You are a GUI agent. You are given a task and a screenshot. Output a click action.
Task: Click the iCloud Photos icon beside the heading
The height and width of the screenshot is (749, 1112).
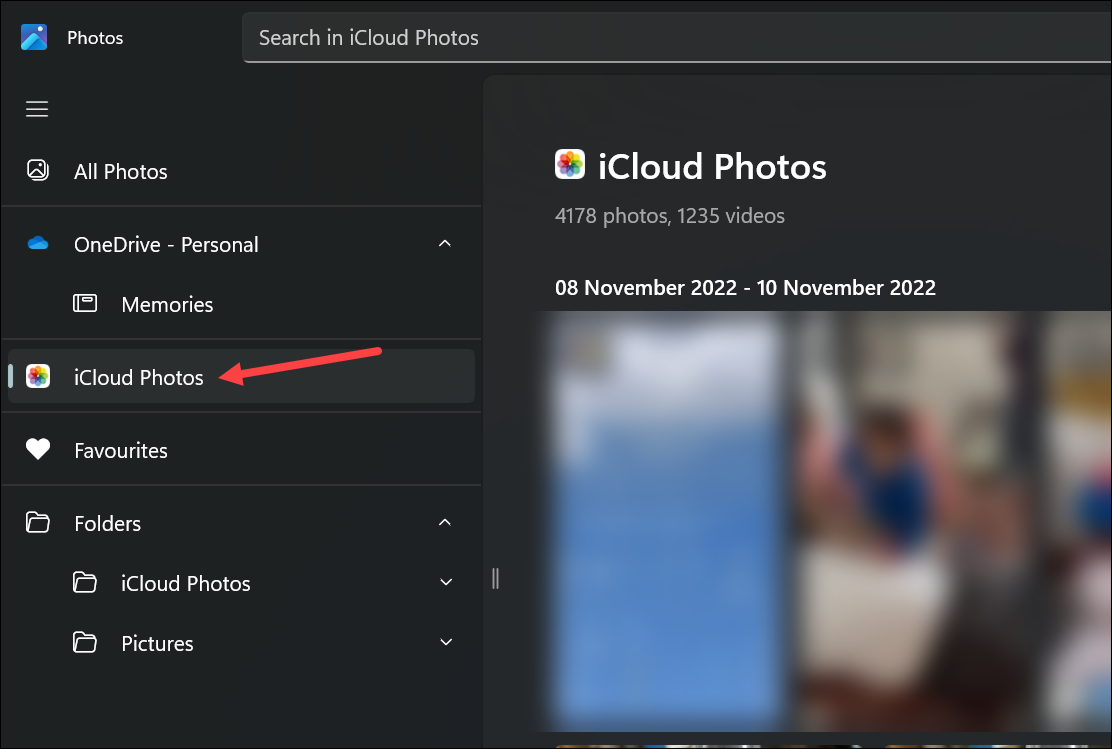tap(569, 164)
